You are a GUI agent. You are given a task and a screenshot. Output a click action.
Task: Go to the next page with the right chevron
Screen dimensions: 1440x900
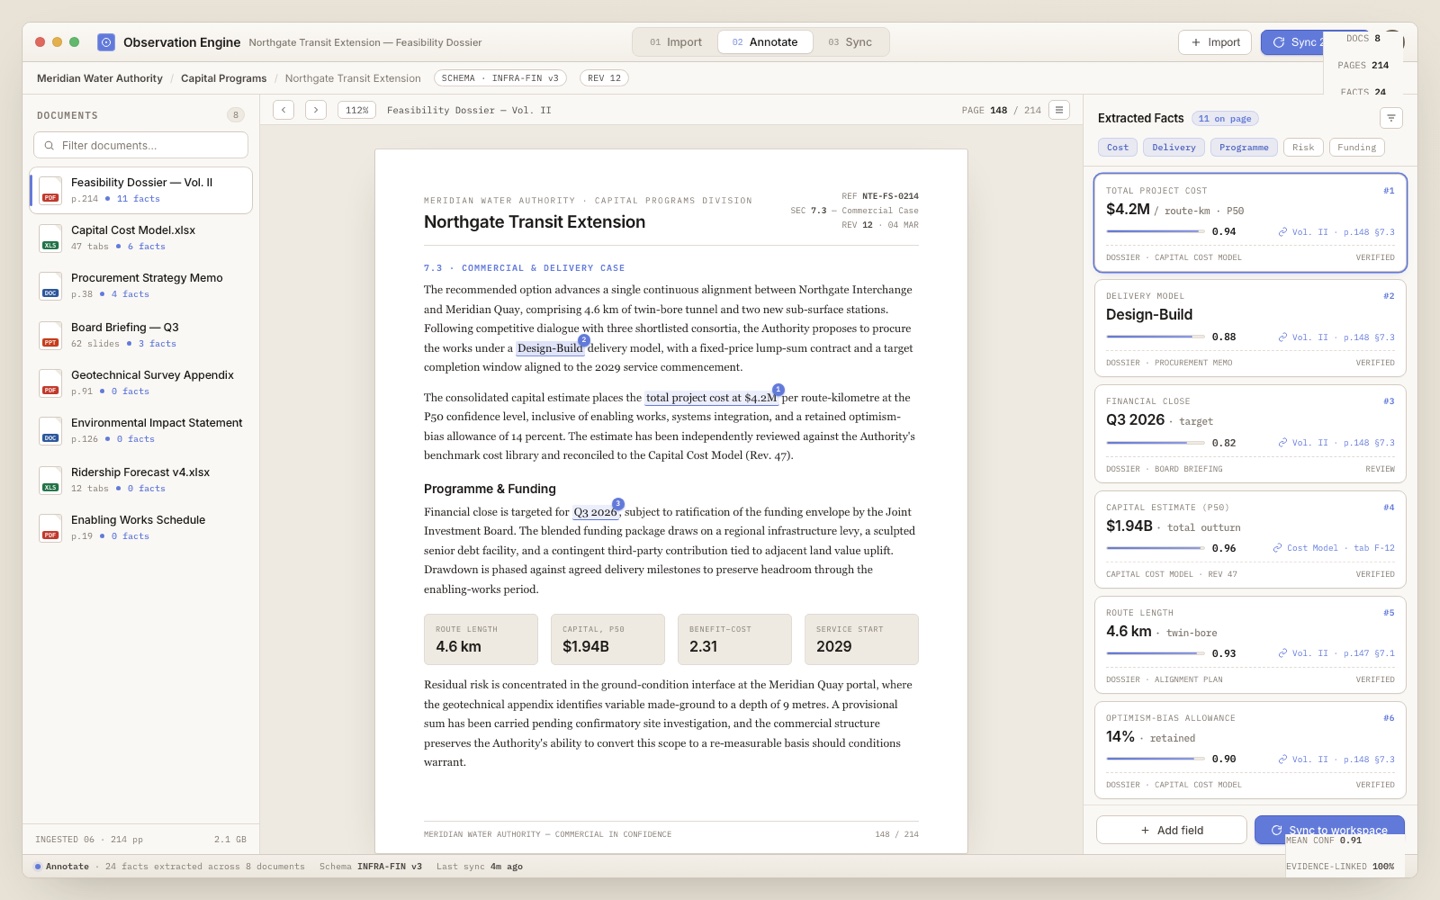click(x=316, y=110)
